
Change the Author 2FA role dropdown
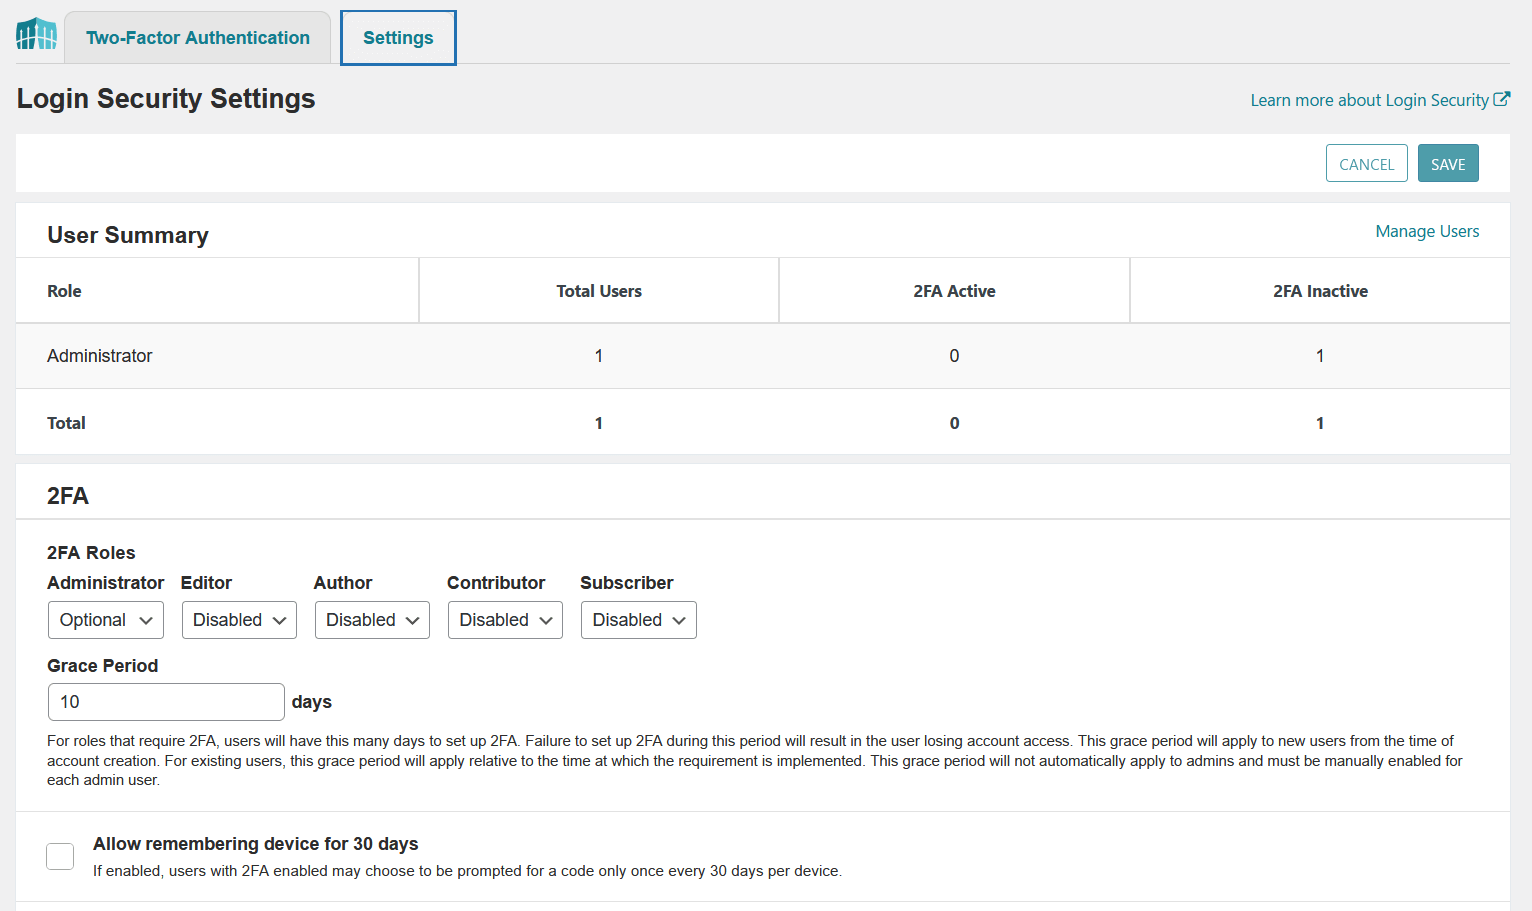[372, 620]
